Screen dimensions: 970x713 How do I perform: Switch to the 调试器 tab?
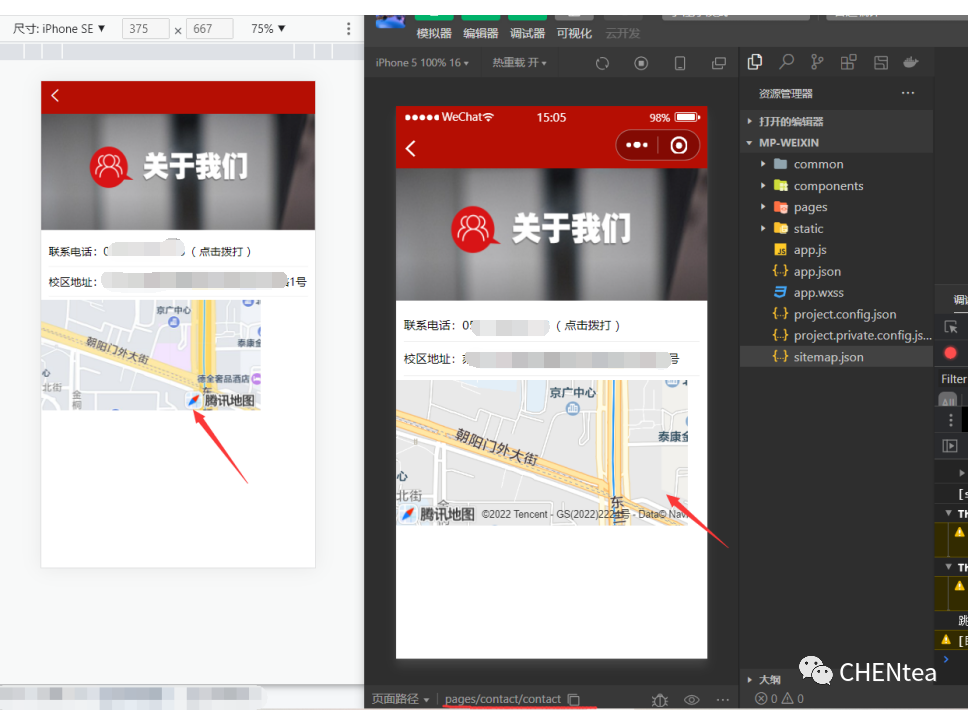pos(527,33)
